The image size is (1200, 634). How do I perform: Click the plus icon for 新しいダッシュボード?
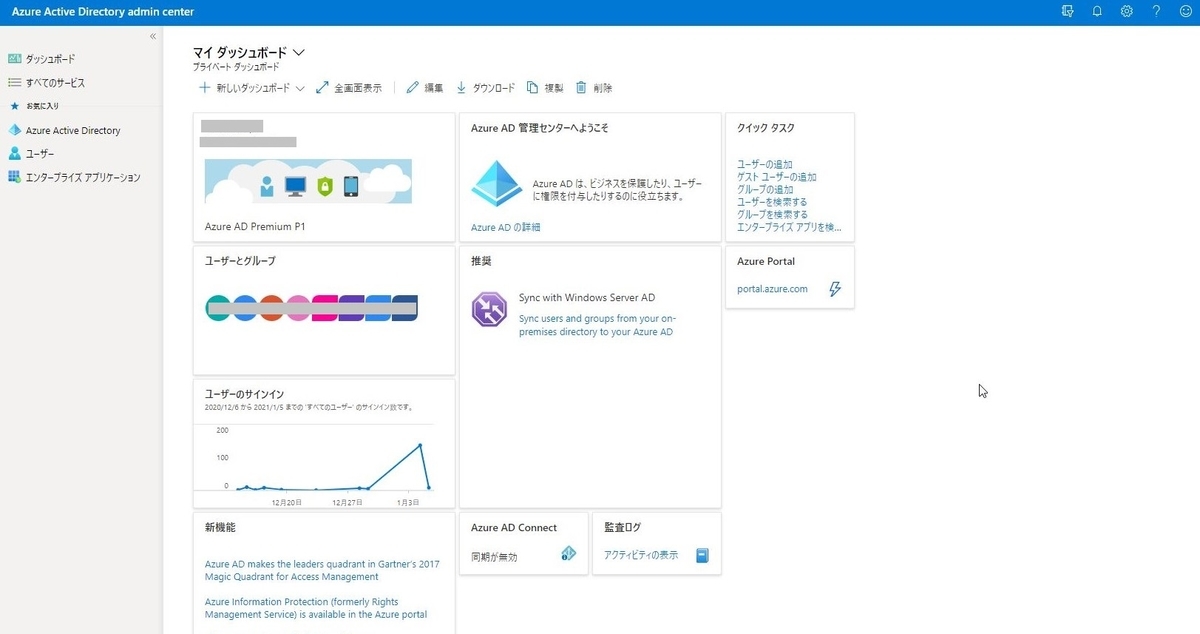[205, 88]
